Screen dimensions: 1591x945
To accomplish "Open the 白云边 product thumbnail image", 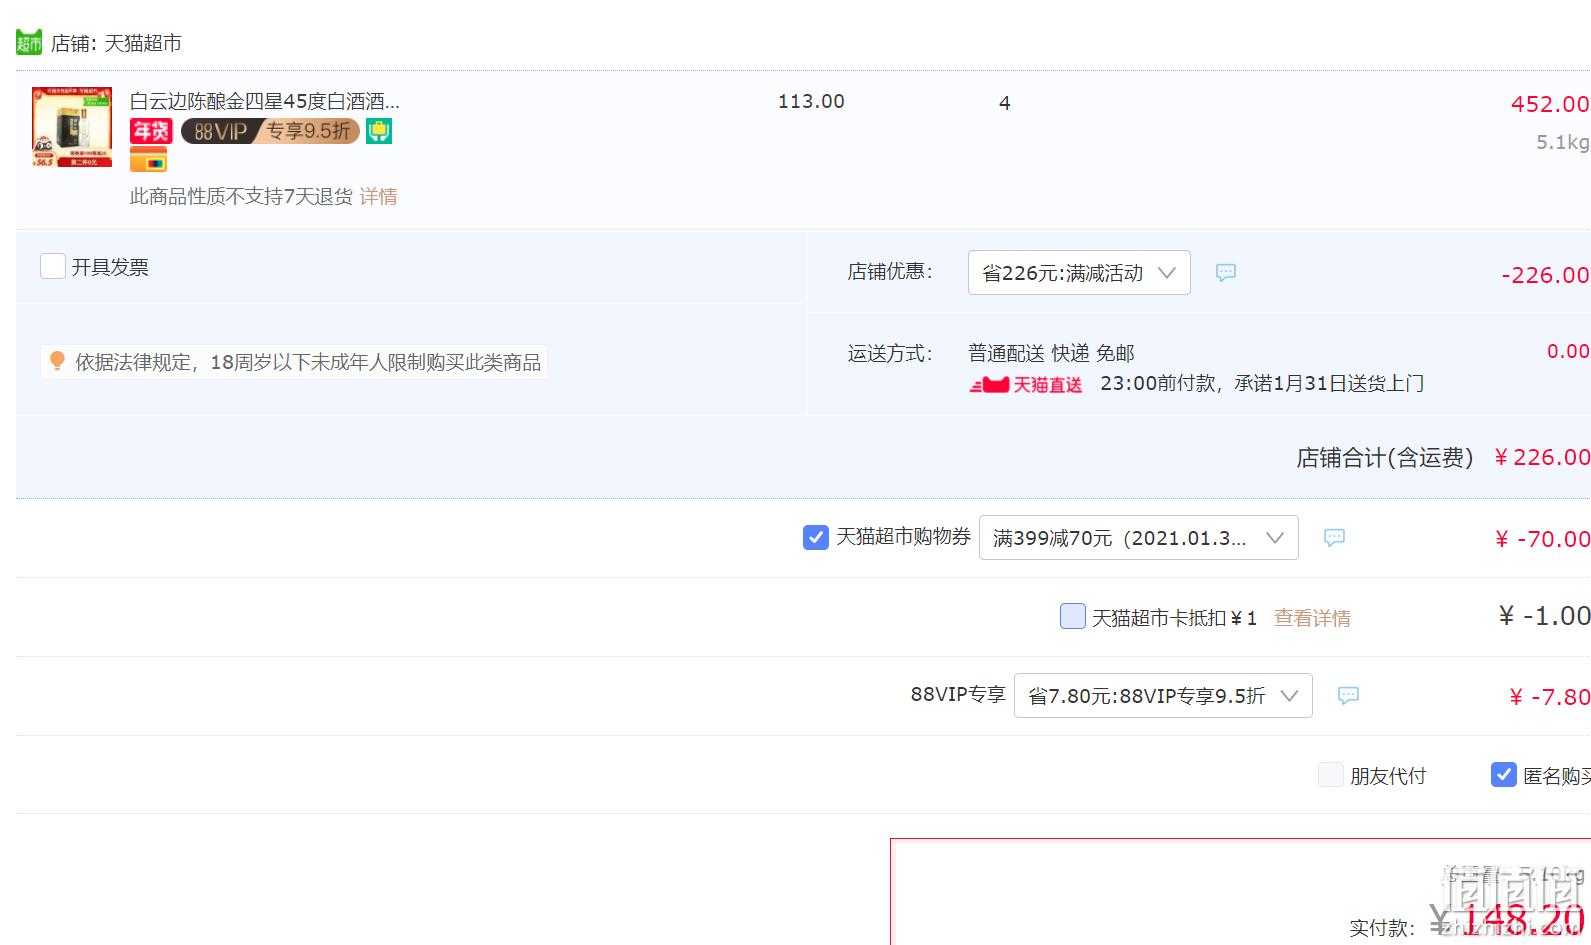I will point(72,127).
